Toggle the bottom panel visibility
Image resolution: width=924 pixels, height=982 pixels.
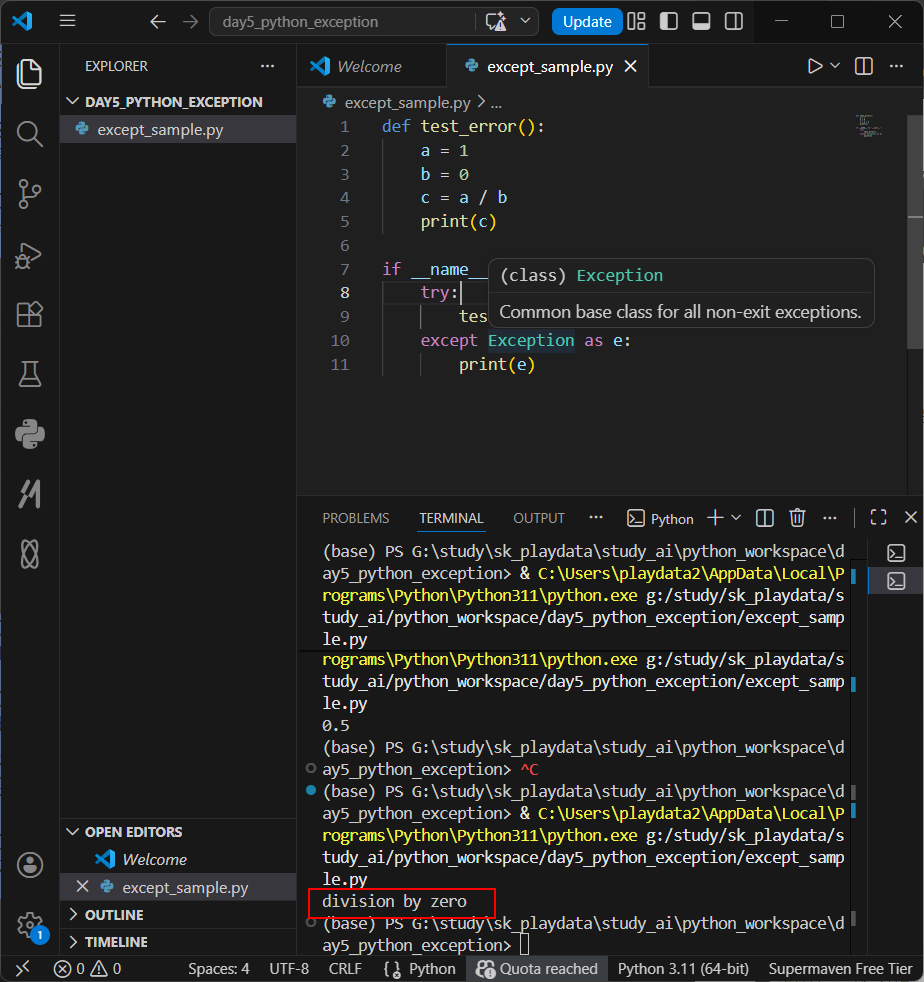coord(701,21)
